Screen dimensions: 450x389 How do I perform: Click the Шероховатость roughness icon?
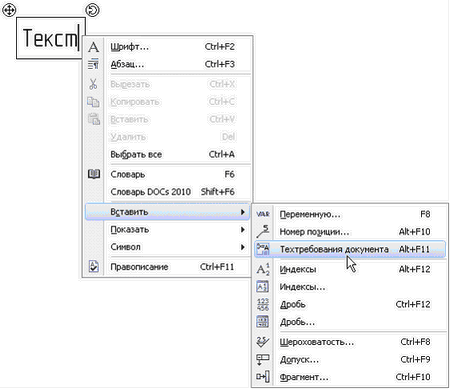click(x=263, y=342)
